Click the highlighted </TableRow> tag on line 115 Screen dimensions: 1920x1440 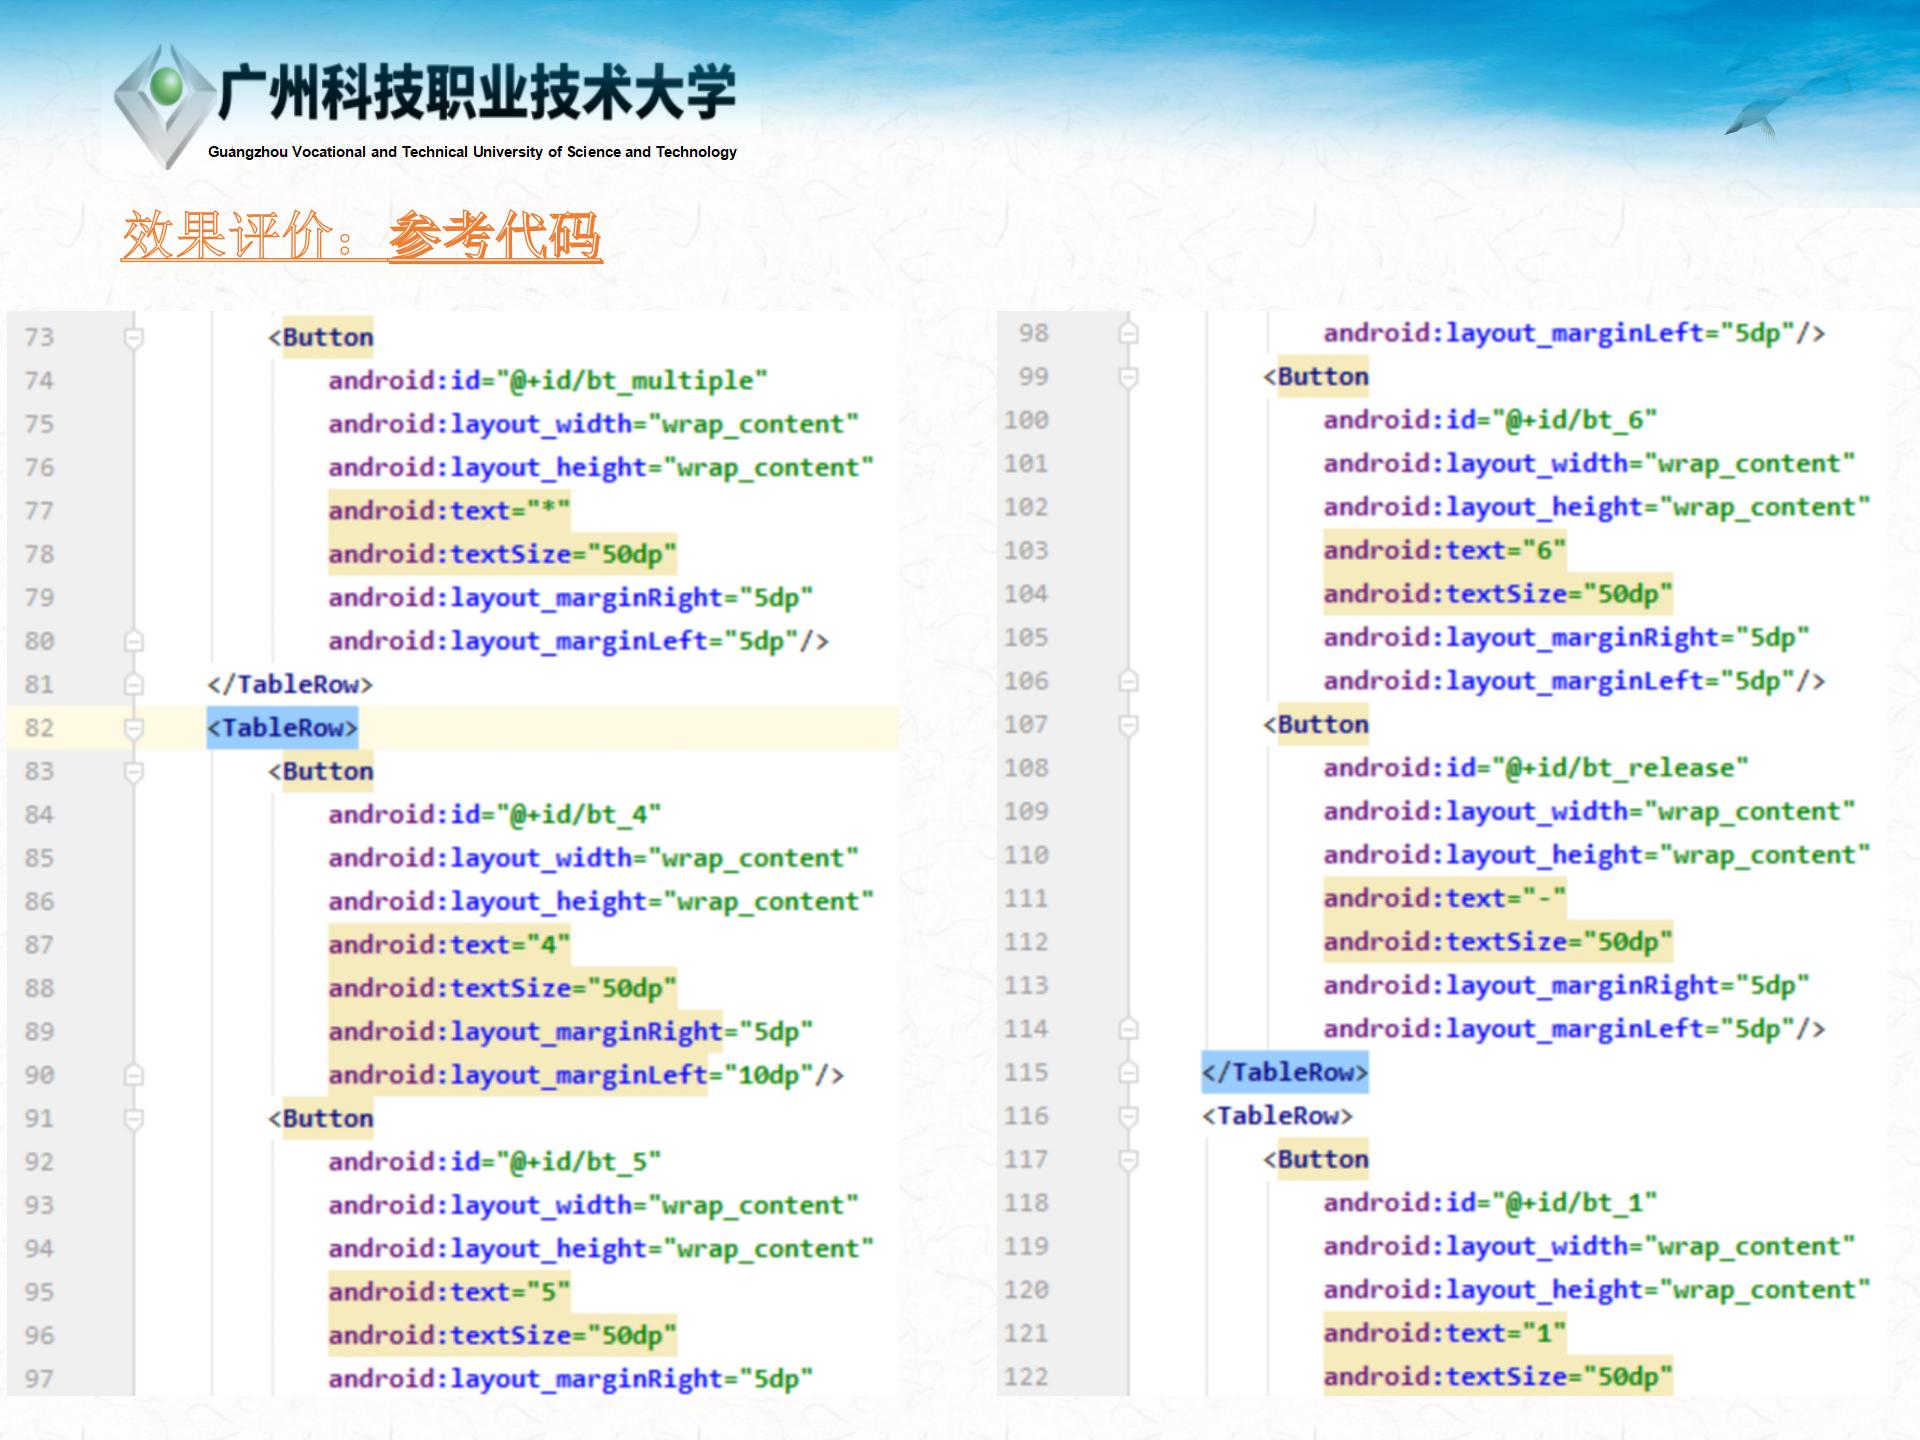(x=1284, y=1073)
